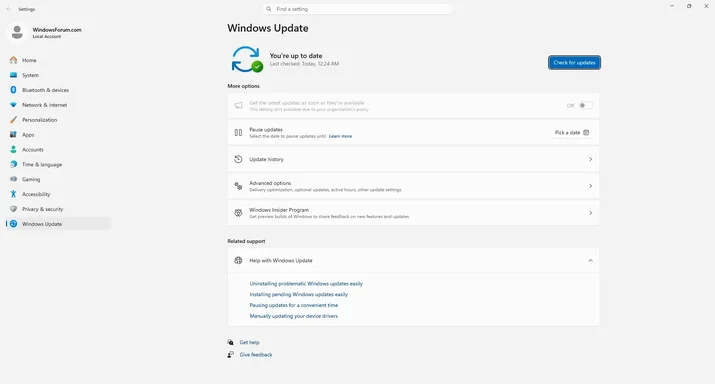Image resolution: width=715 pixels, height=384 pixels.
Task: Click the Give feedback icon
Action: click(231, 354)
